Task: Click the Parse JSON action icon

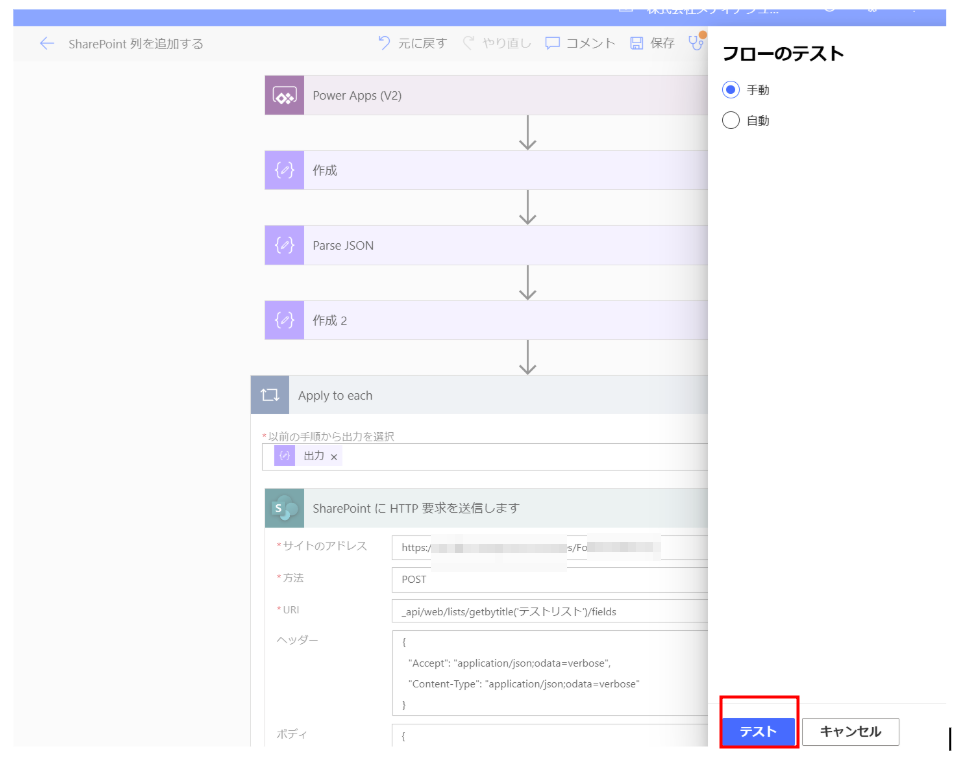Action: coord(284,245)
